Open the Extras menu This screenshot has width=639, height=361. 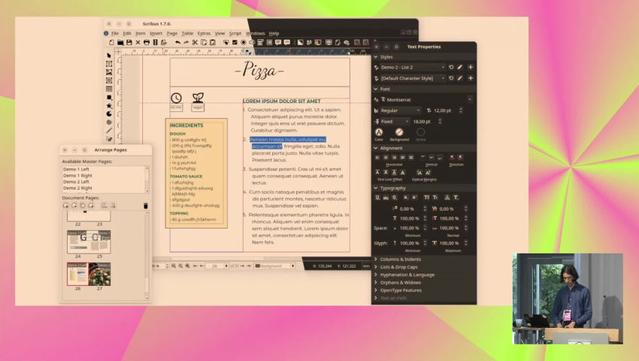(204, 33)
